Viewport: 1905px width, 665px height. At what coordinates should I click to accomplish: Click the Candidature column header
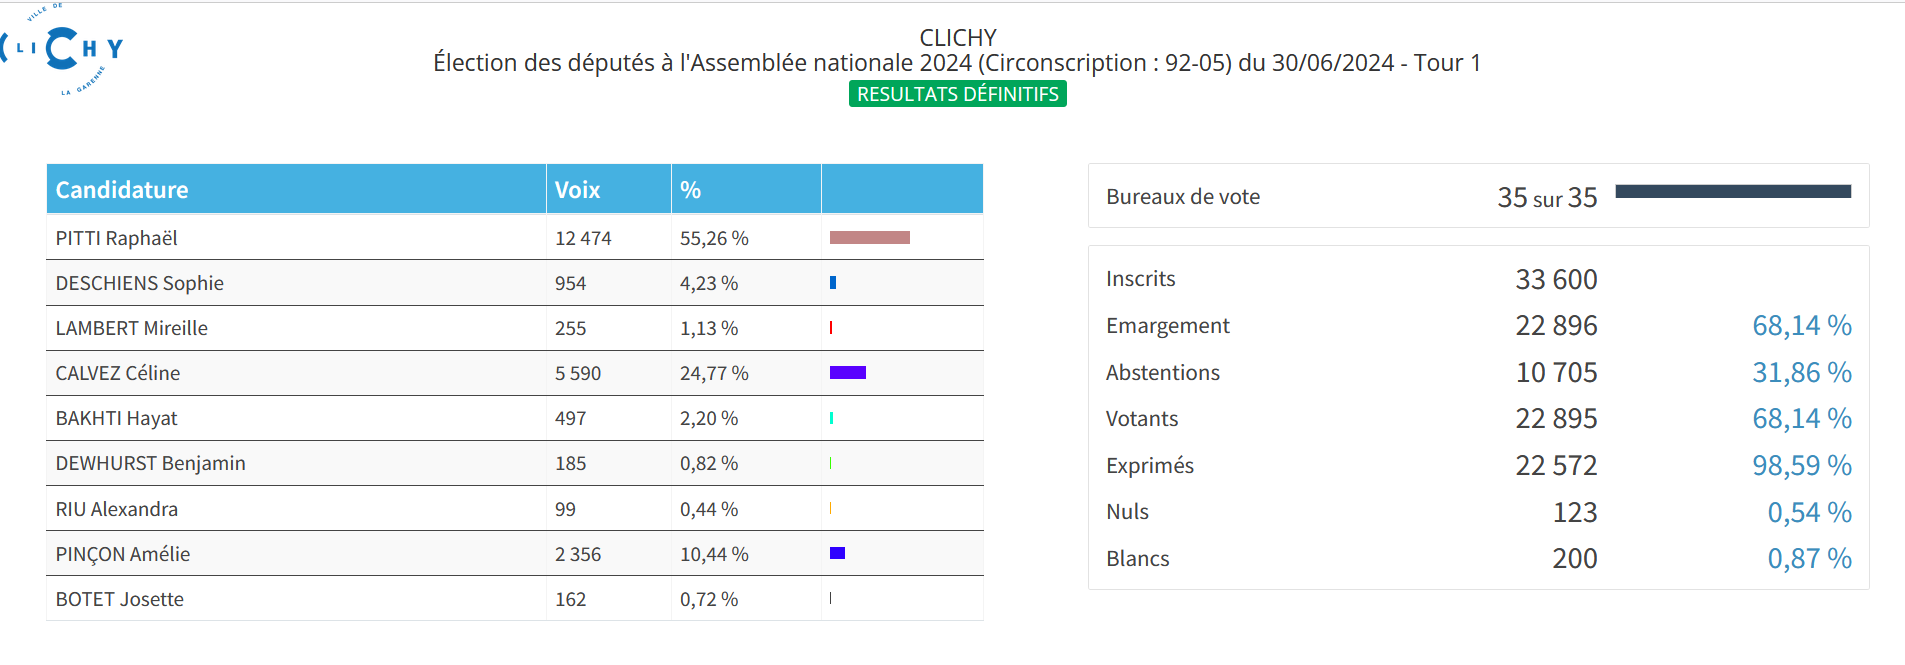coord(122,190)
